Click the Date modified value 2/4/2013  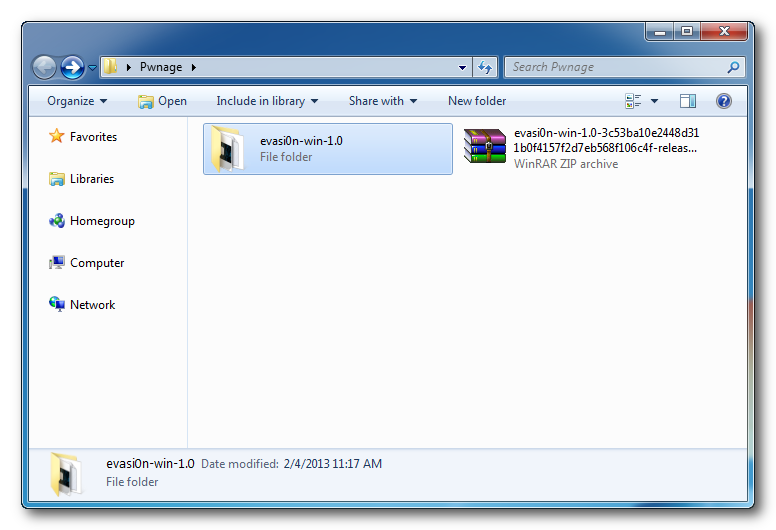(333, 464)
